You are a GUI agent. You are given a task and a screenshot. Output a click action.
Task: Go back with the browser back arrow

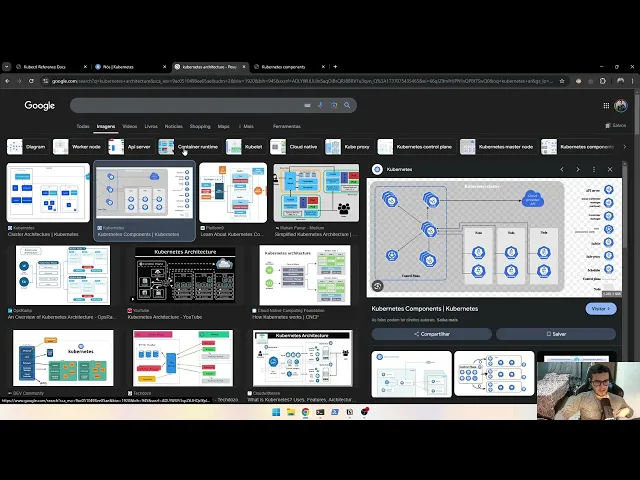pos(7,81)
